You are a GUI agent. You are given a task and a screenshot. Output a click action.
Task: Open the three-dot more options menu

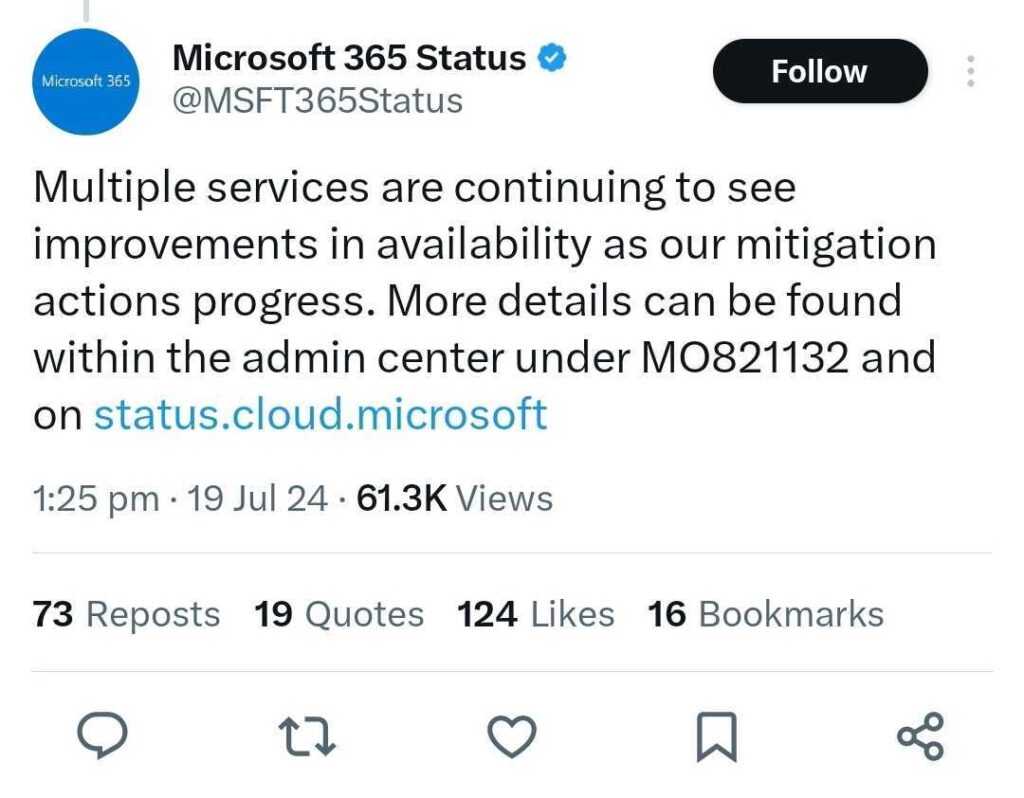click(x=969, y=72)
